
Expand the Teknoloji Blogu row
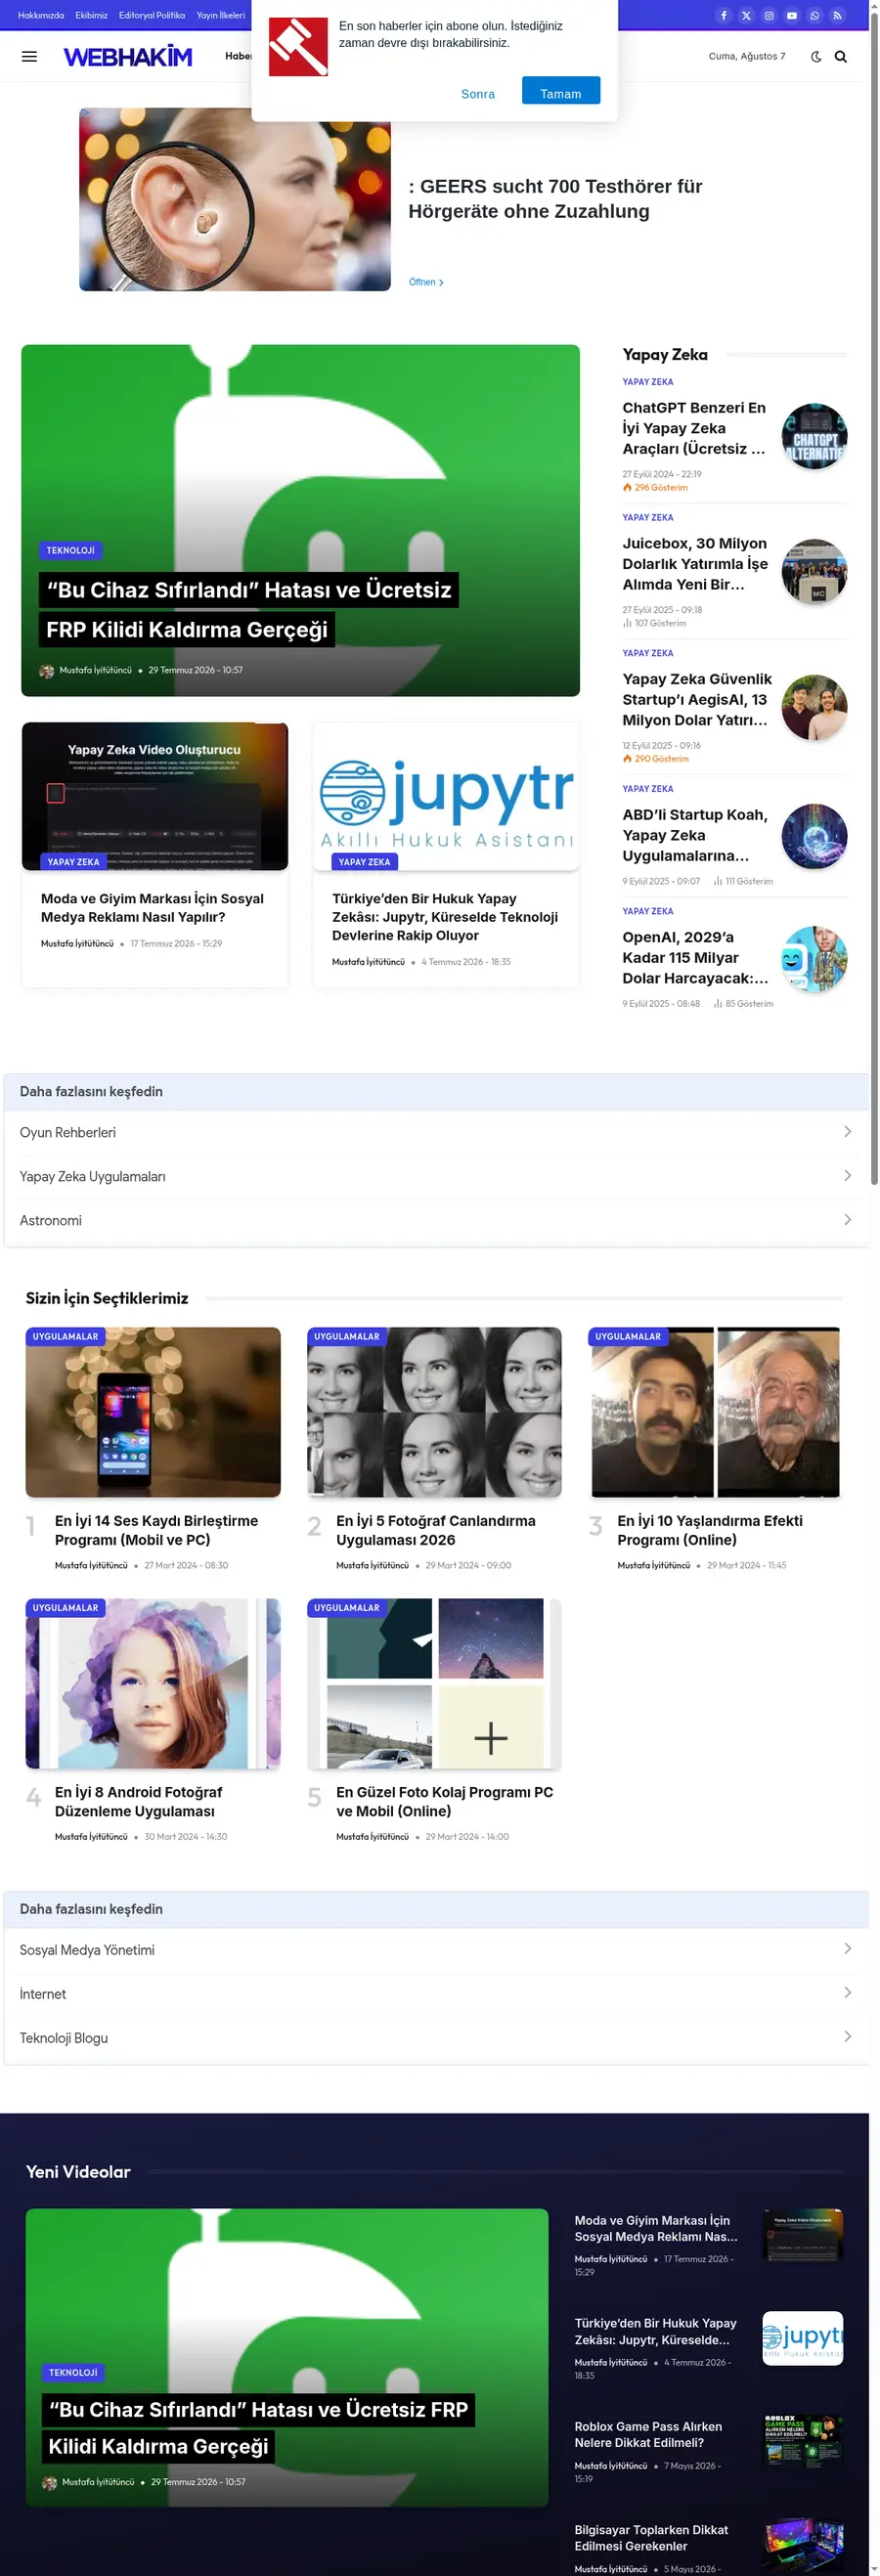coord(436,2037)
